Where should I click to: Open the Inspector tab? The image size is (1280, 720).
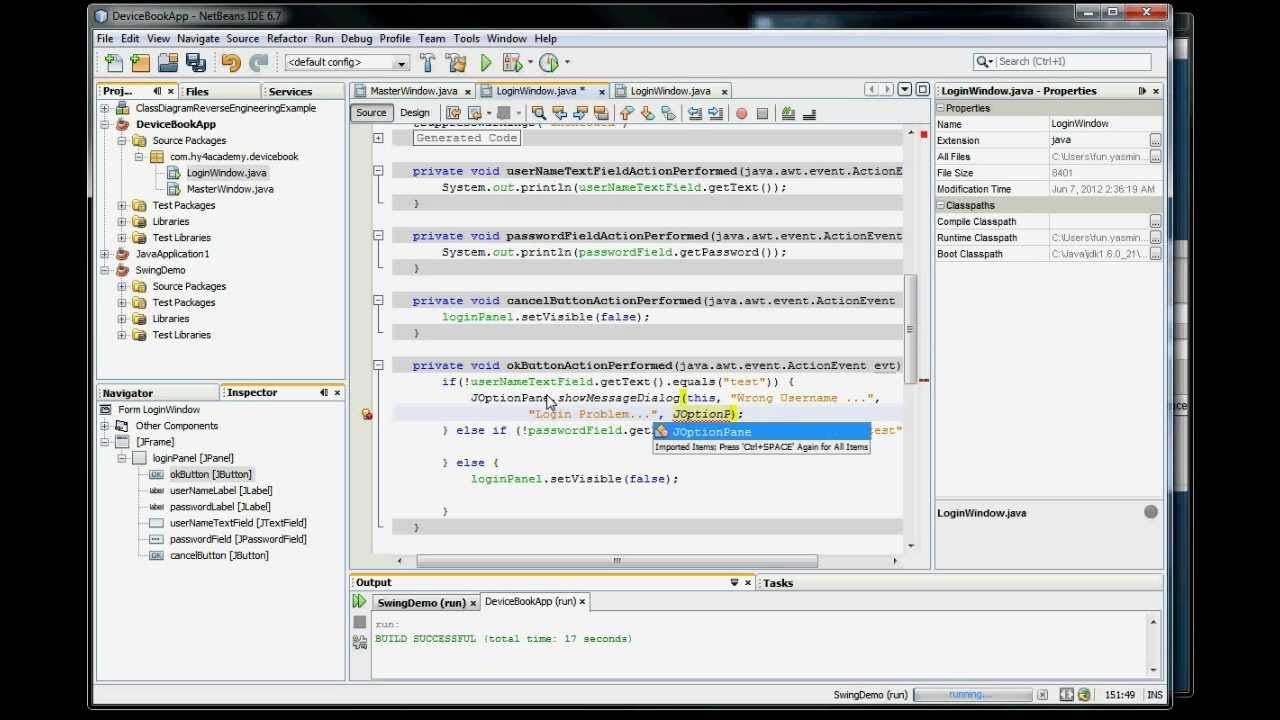pyautogui.click(x=252, y=393)
